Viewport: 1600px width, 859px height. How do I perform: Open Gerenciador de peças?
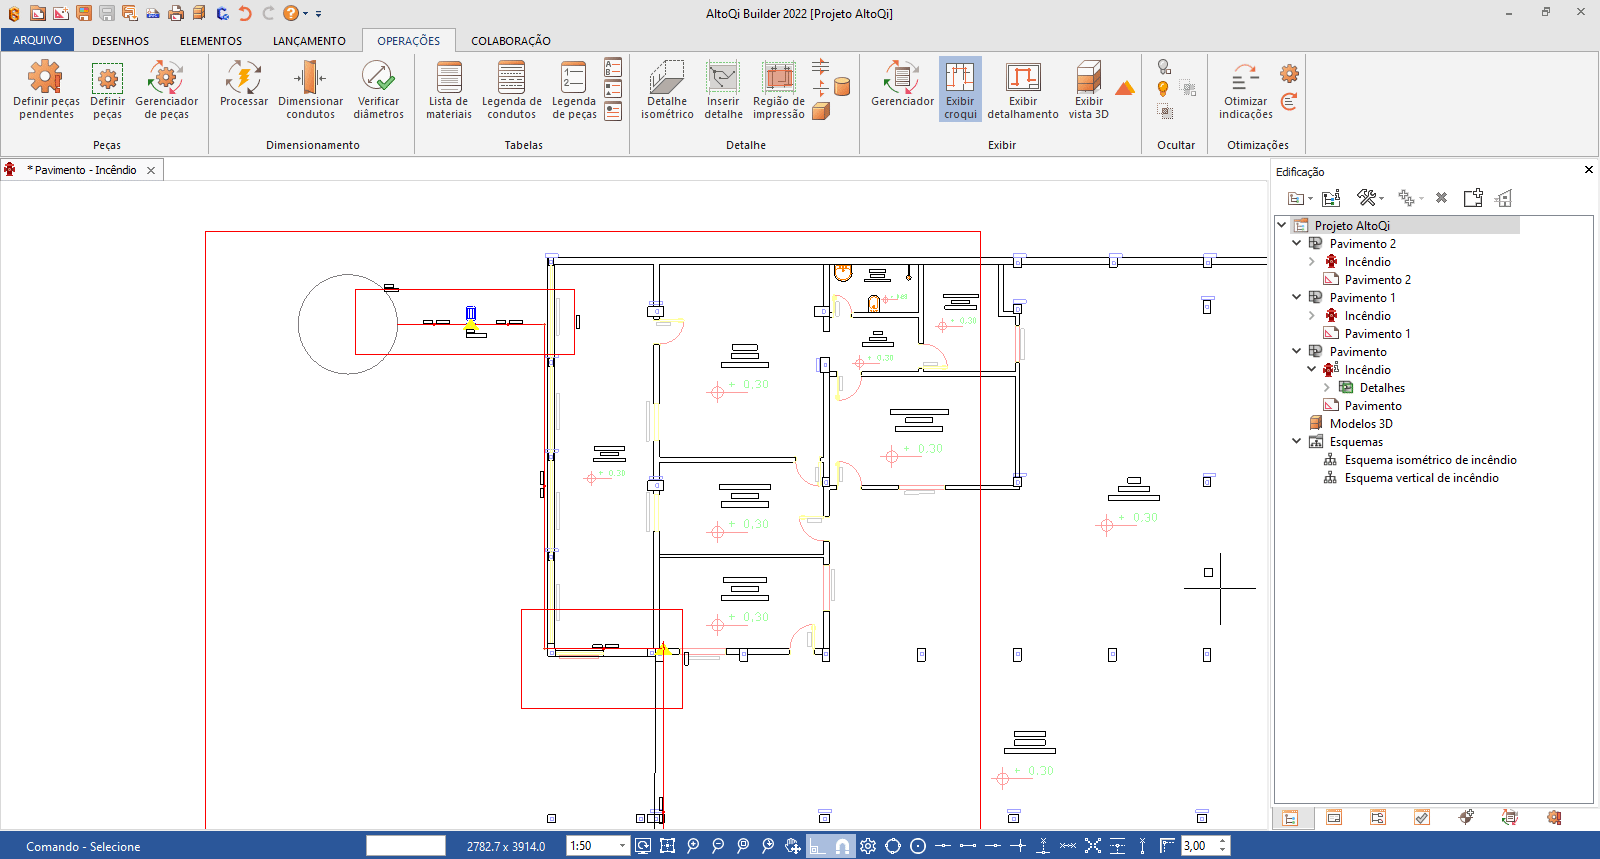166,88
